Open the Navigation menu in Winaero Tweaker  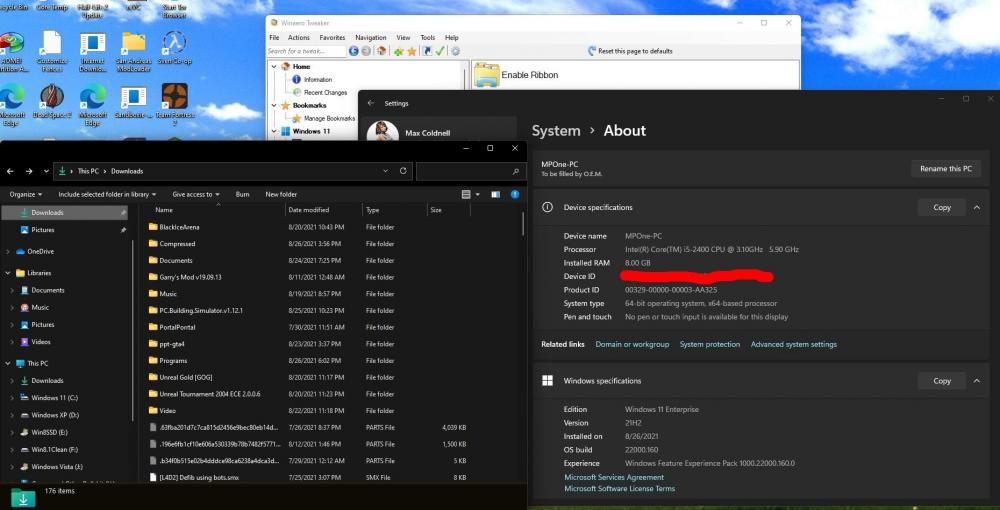[x=370, y=37]
